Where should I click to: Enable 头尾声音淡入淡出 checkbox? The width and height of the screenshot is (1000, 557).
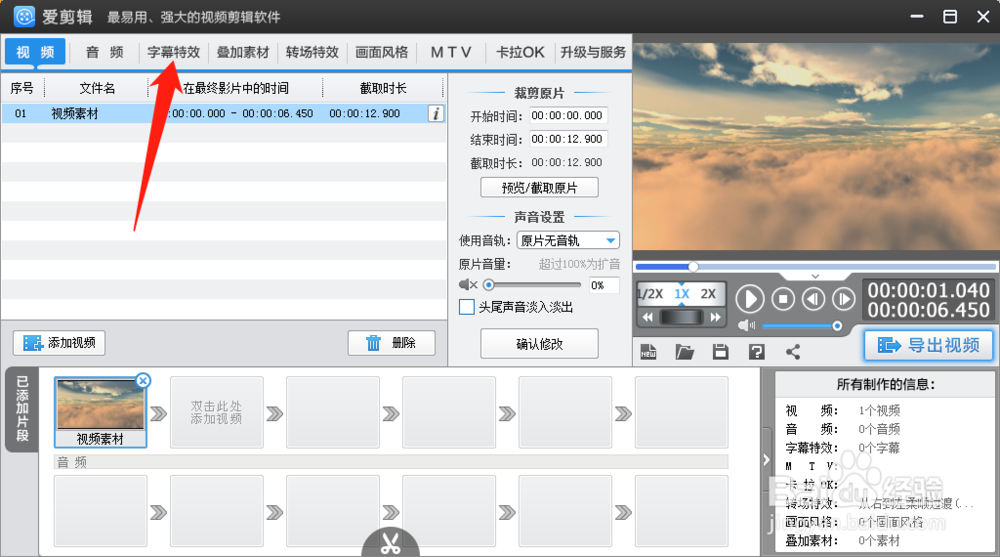tap(467, 307)
